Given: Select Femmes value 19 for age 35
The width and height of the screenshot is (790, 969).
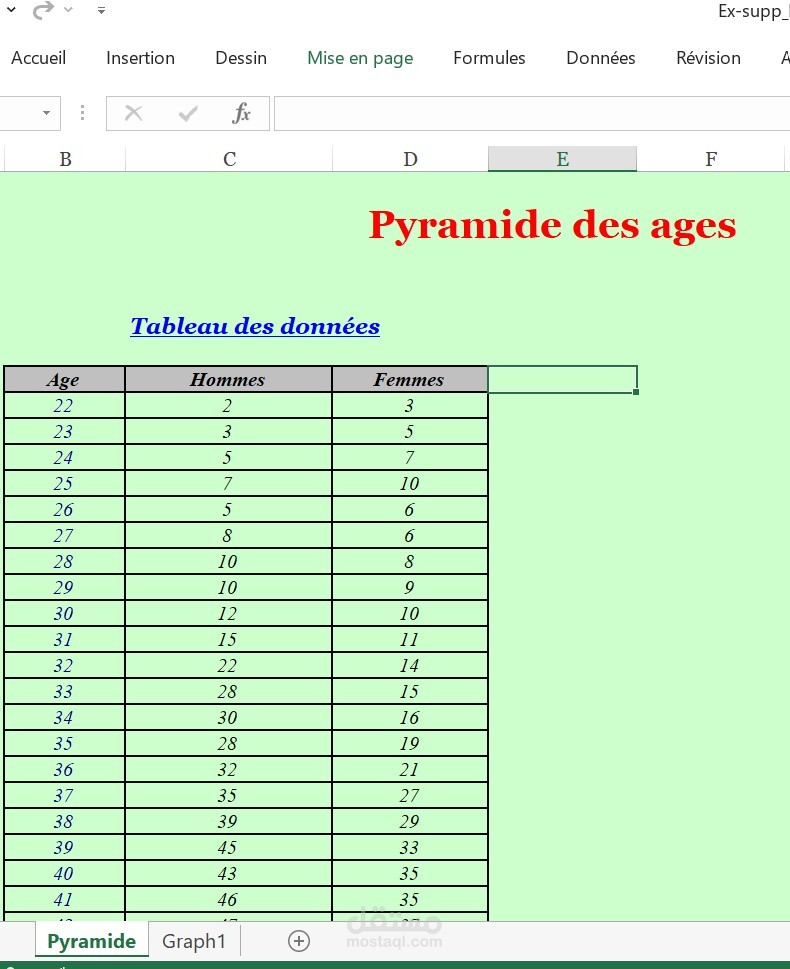Looking at the screenshot, I should point(410,743).
